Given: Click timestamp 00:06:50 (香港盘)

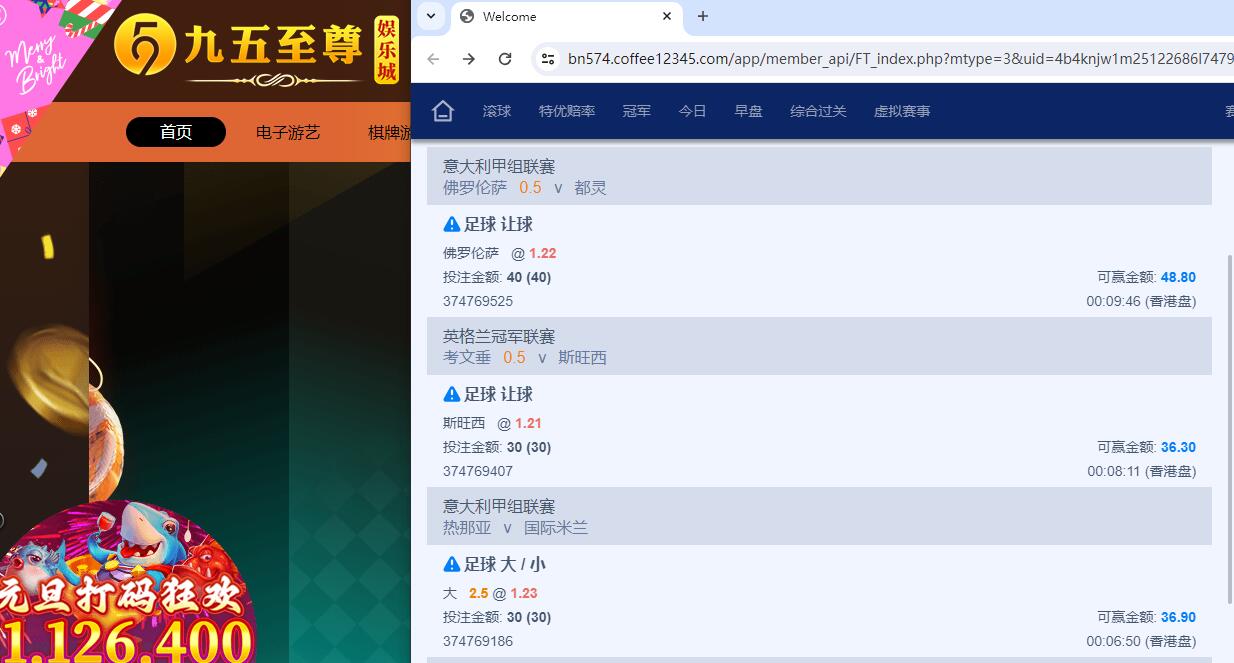Looking at the screenshot, I should pos(1141,641).
